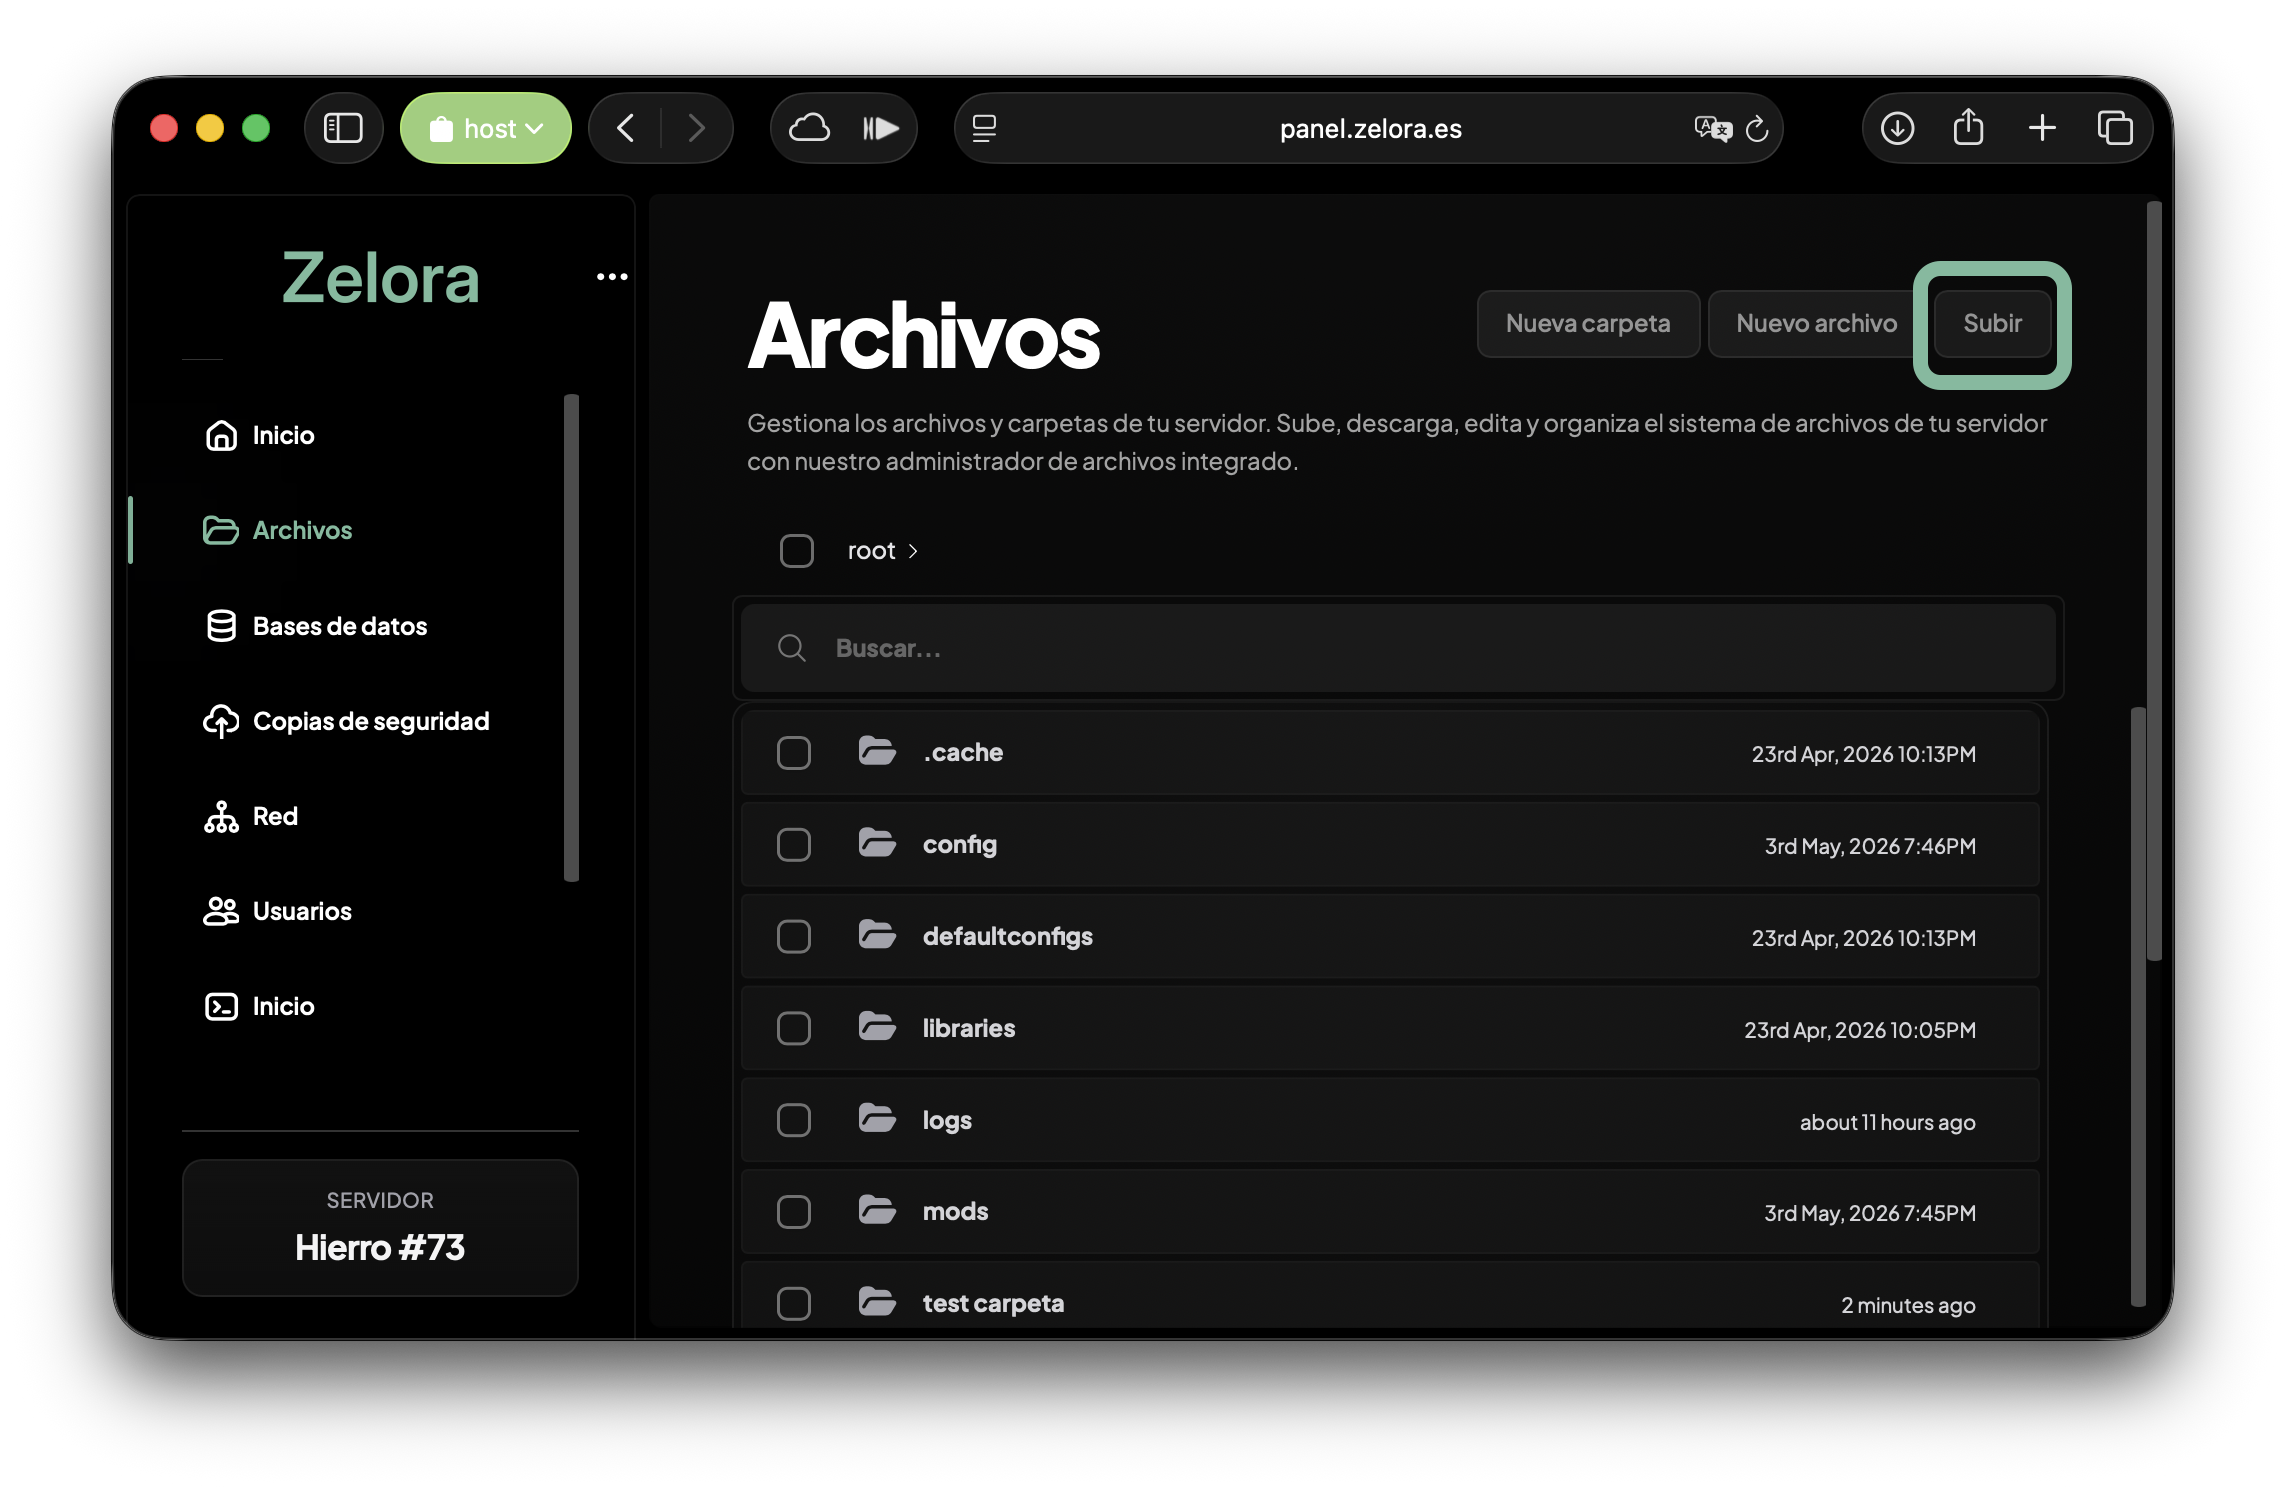Open the logs folder name

coord(947,1121)
